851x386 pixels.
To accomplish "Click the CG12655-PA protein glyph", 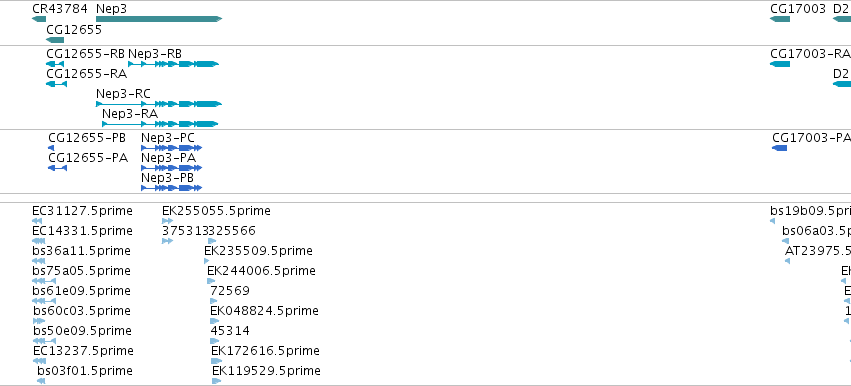I will click(x=58, y=168).
